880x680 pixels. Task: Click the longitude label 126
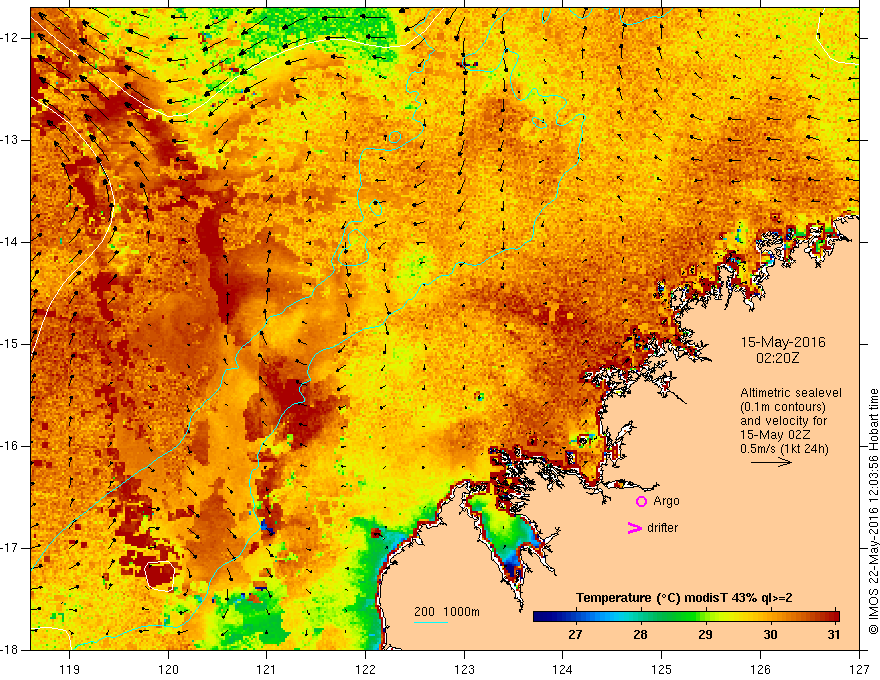point(760,669)
